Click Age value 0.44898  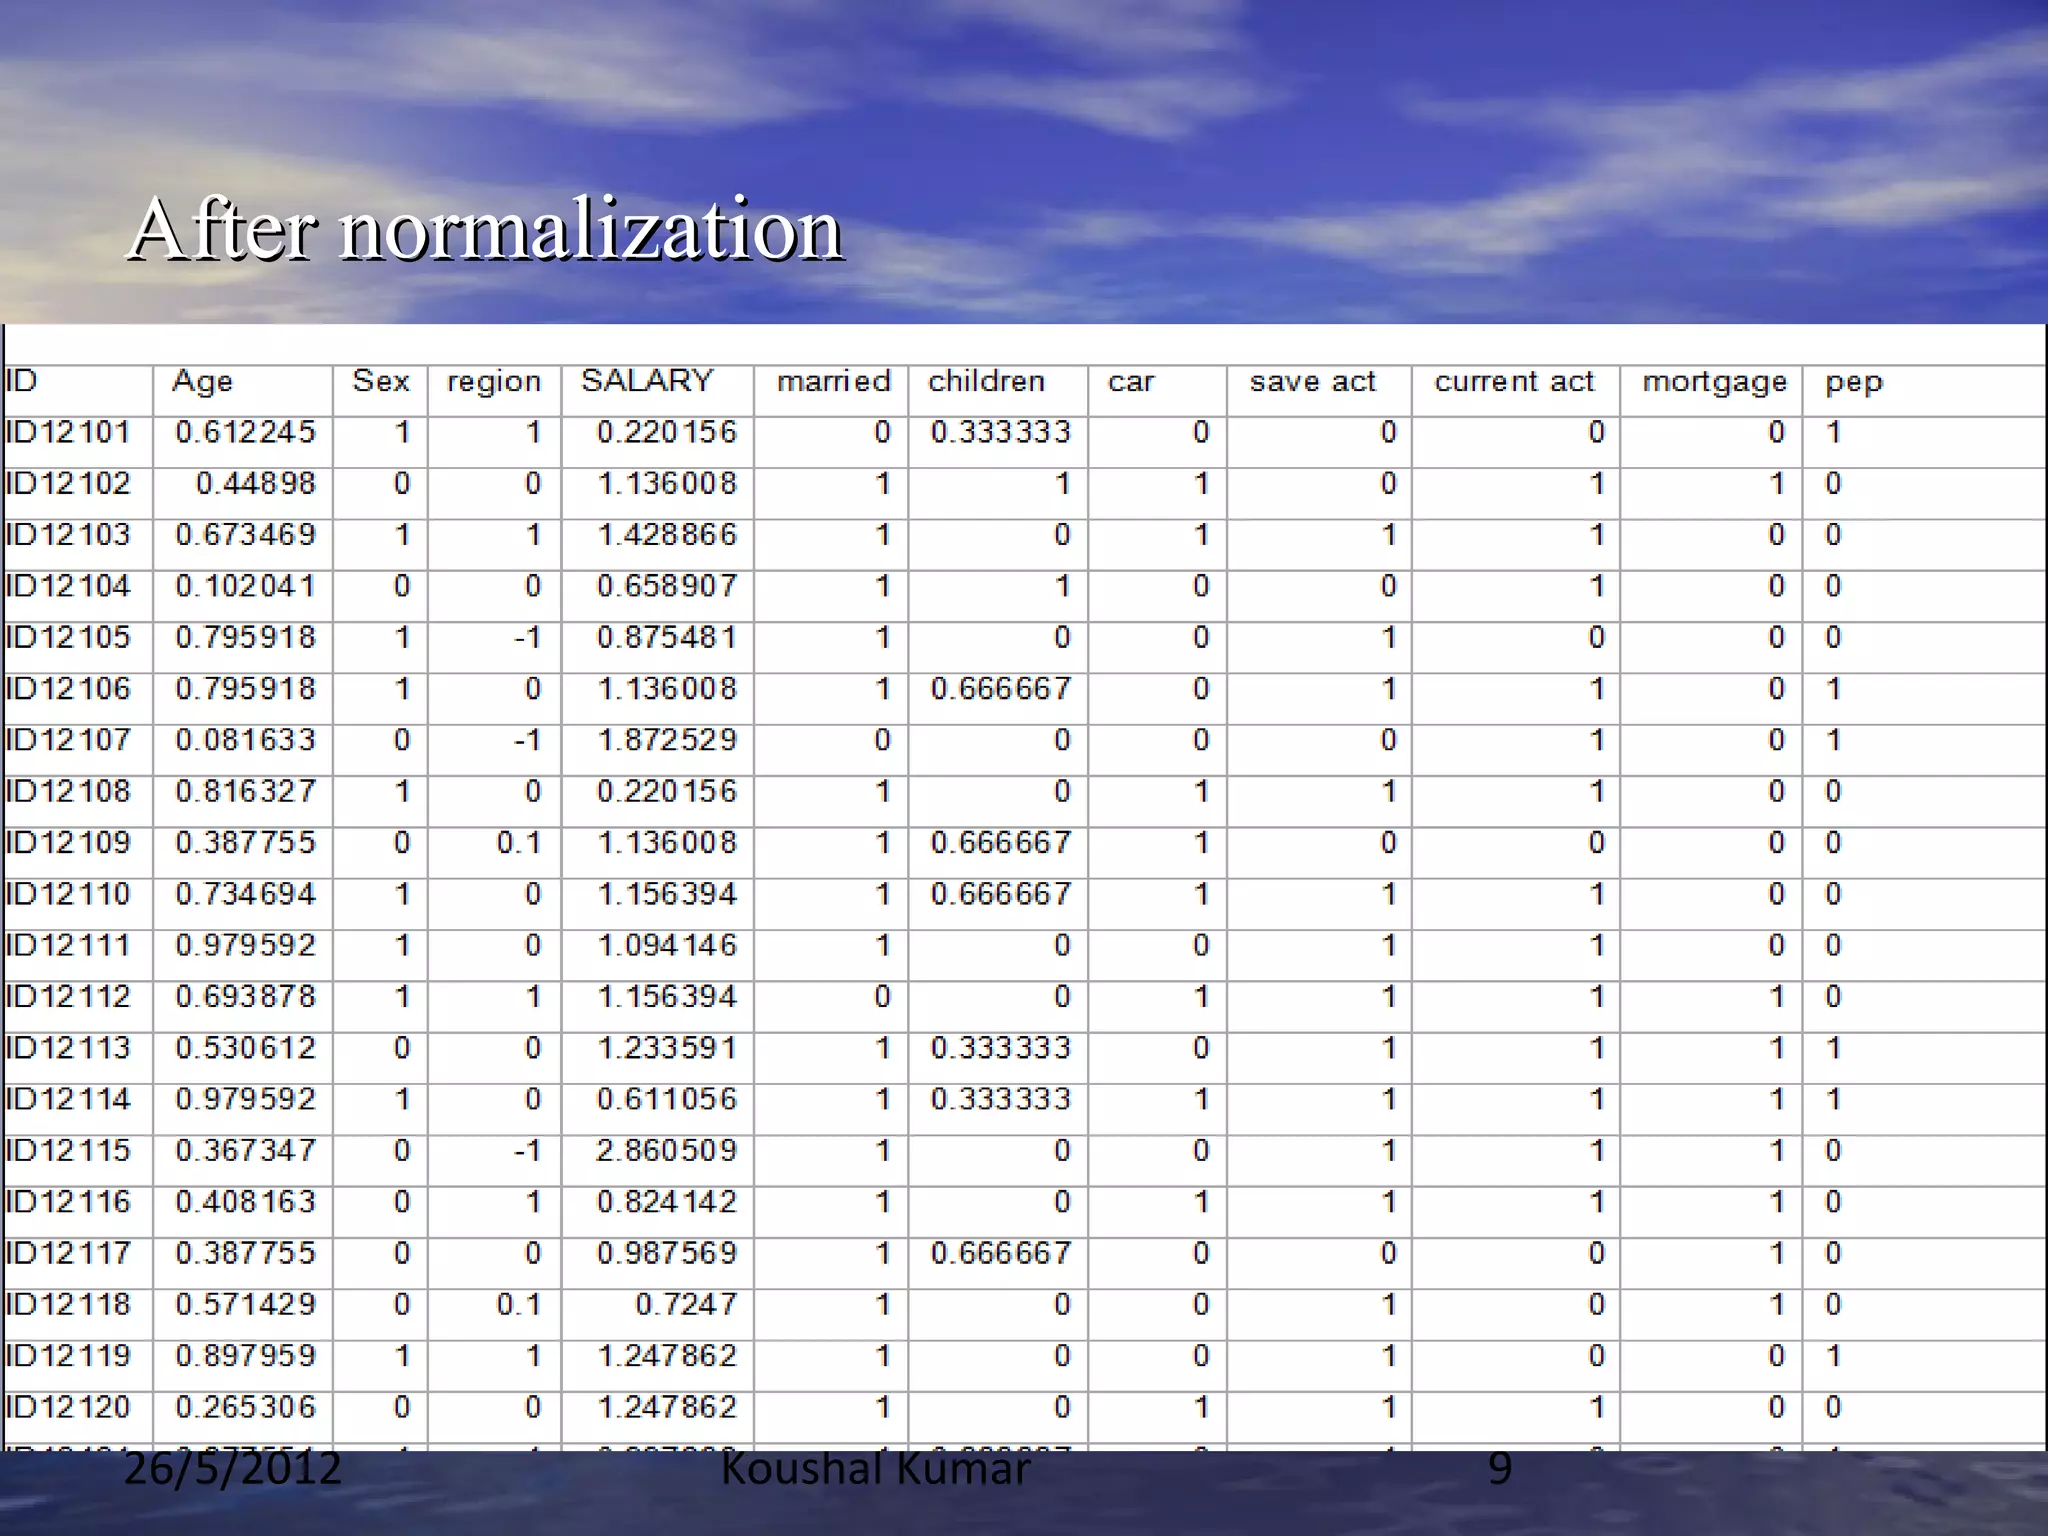pyautogui.click(x=256, y=484)
